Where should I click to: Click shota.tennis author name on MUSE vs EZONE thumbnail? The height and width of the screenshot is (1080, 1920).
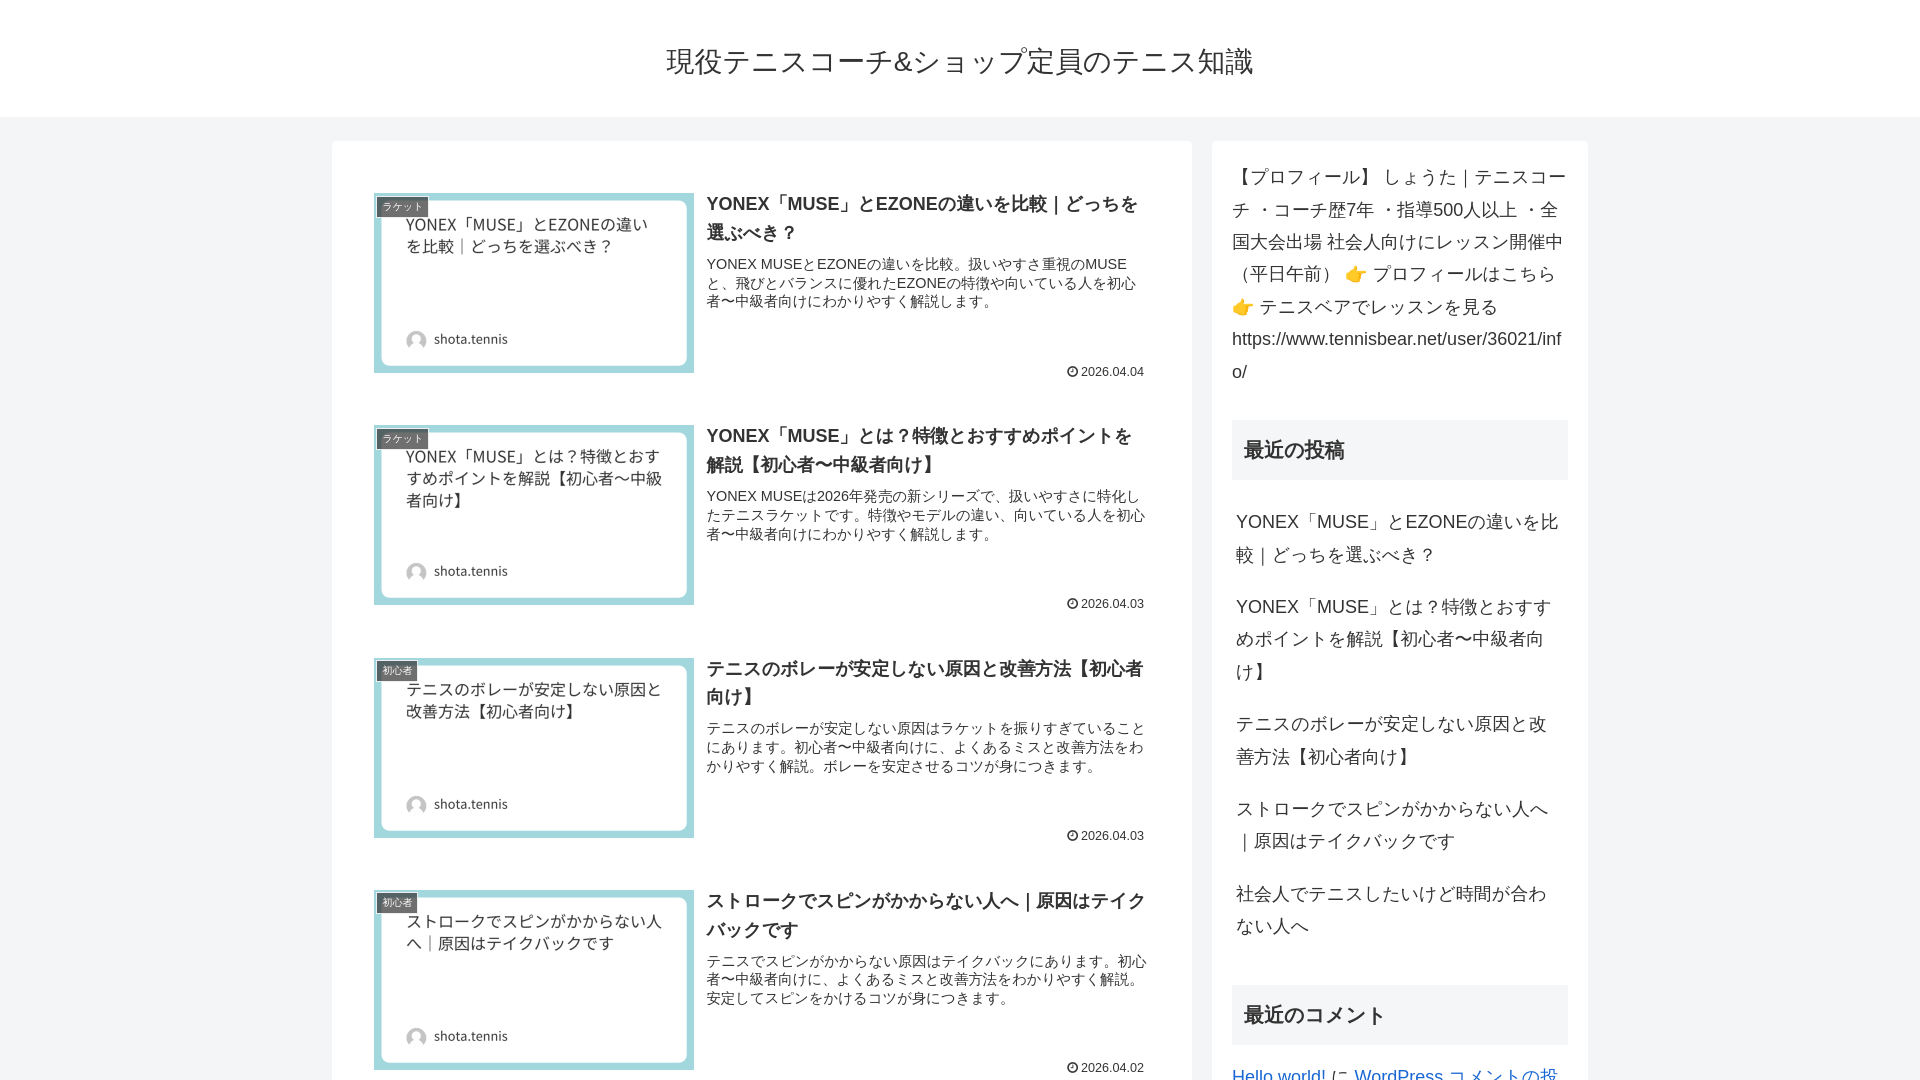(470, 340)
